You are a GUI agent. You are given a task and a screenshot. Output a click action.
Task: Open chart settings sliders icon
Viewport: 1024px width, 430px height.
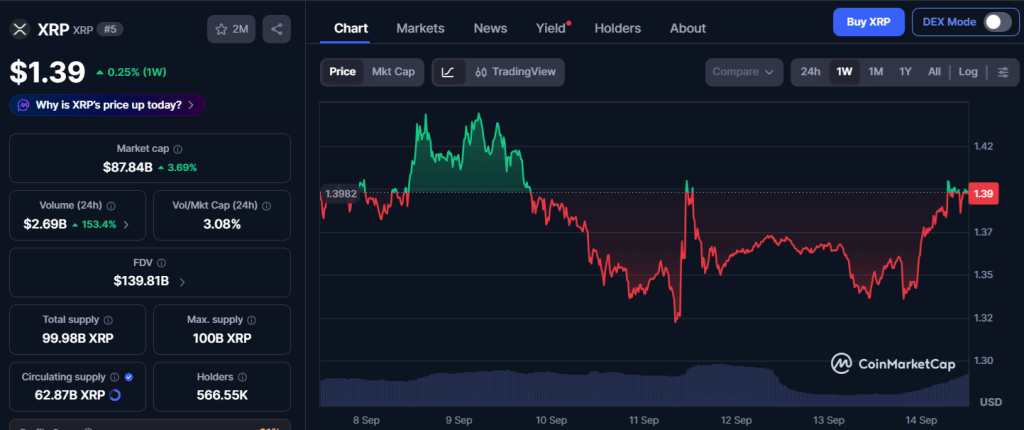coord(1003,72)
